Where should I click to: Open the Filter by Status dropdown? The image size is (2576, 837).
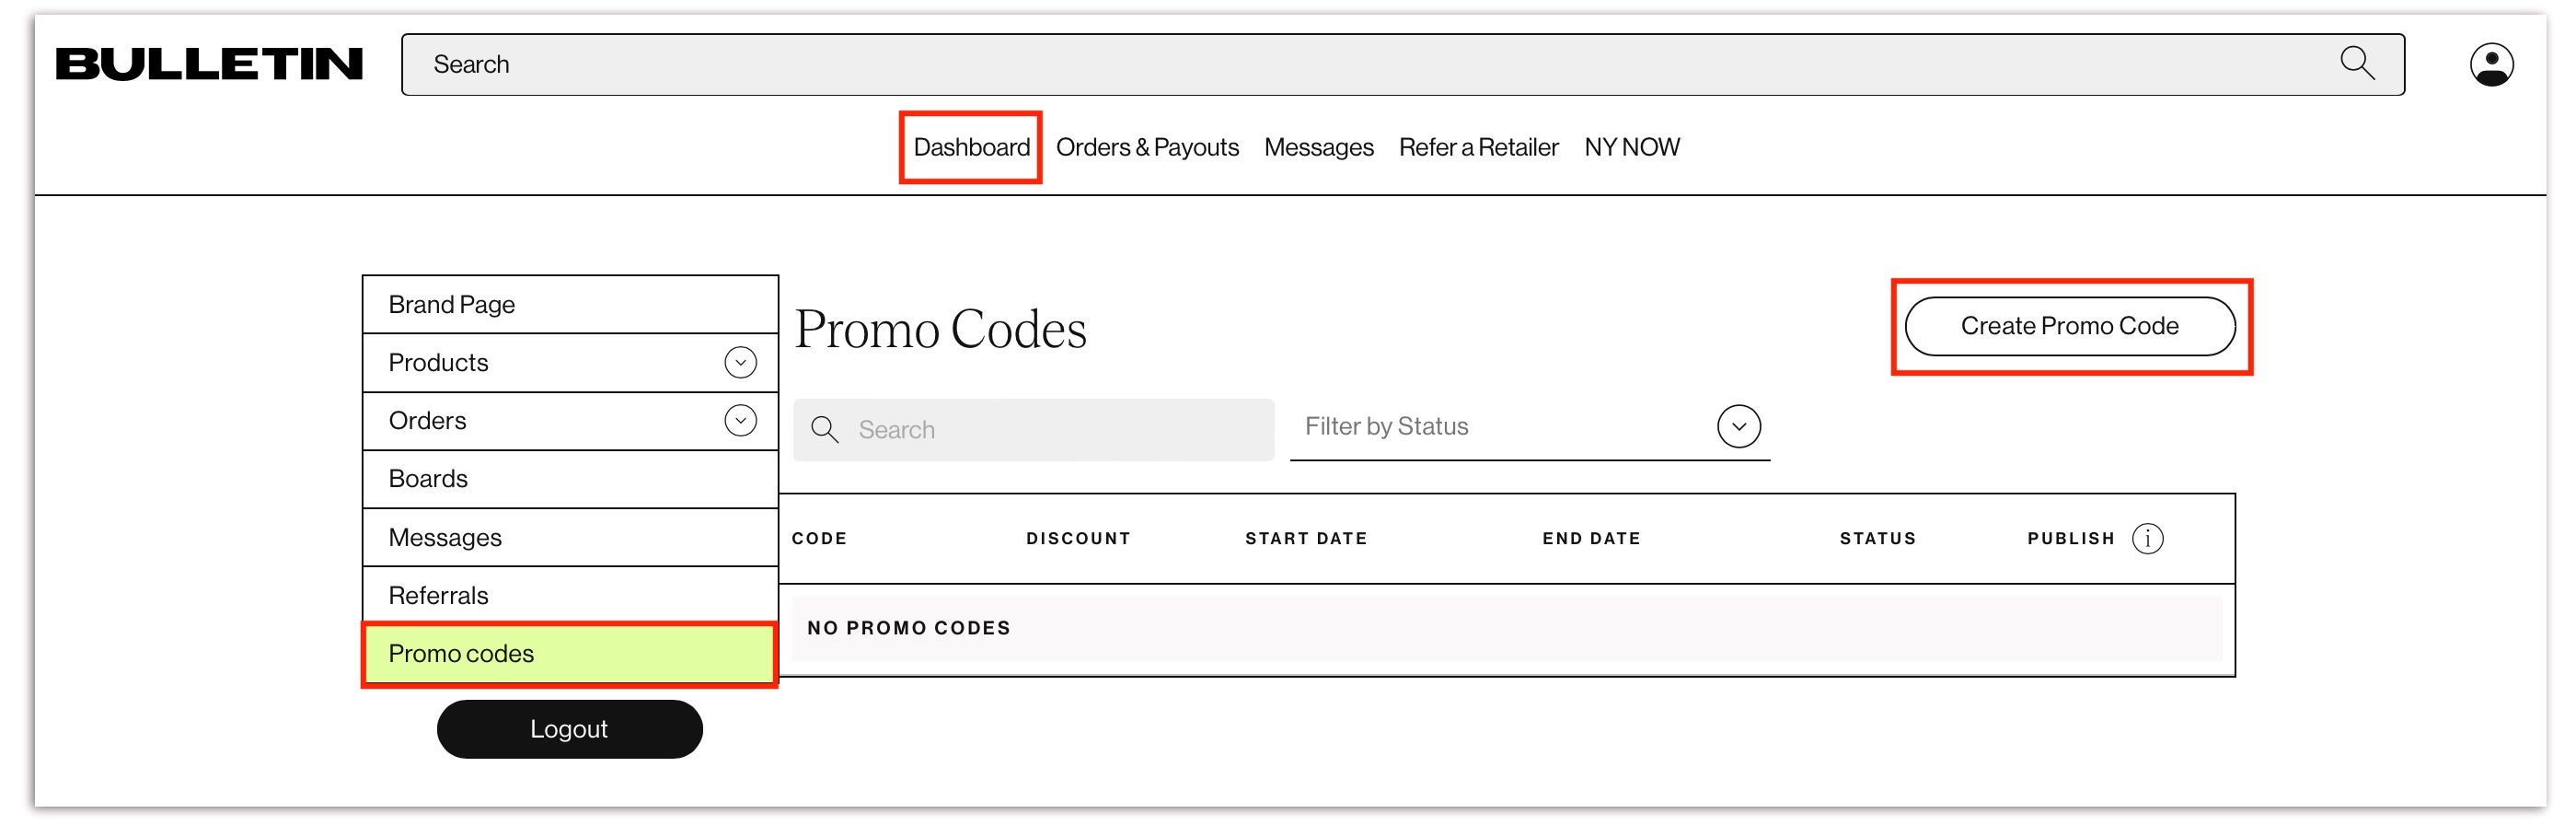[x=1738, y=427]
